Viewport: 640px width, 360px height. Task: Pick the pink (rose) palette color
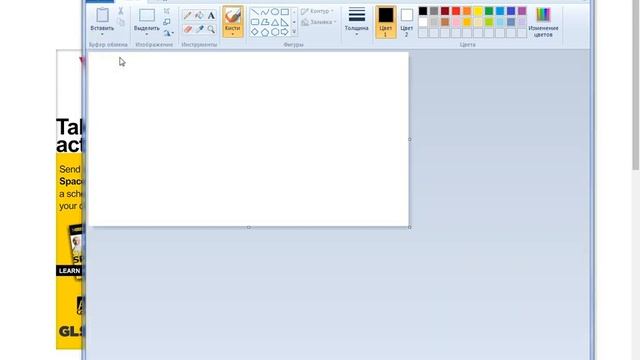456,22
